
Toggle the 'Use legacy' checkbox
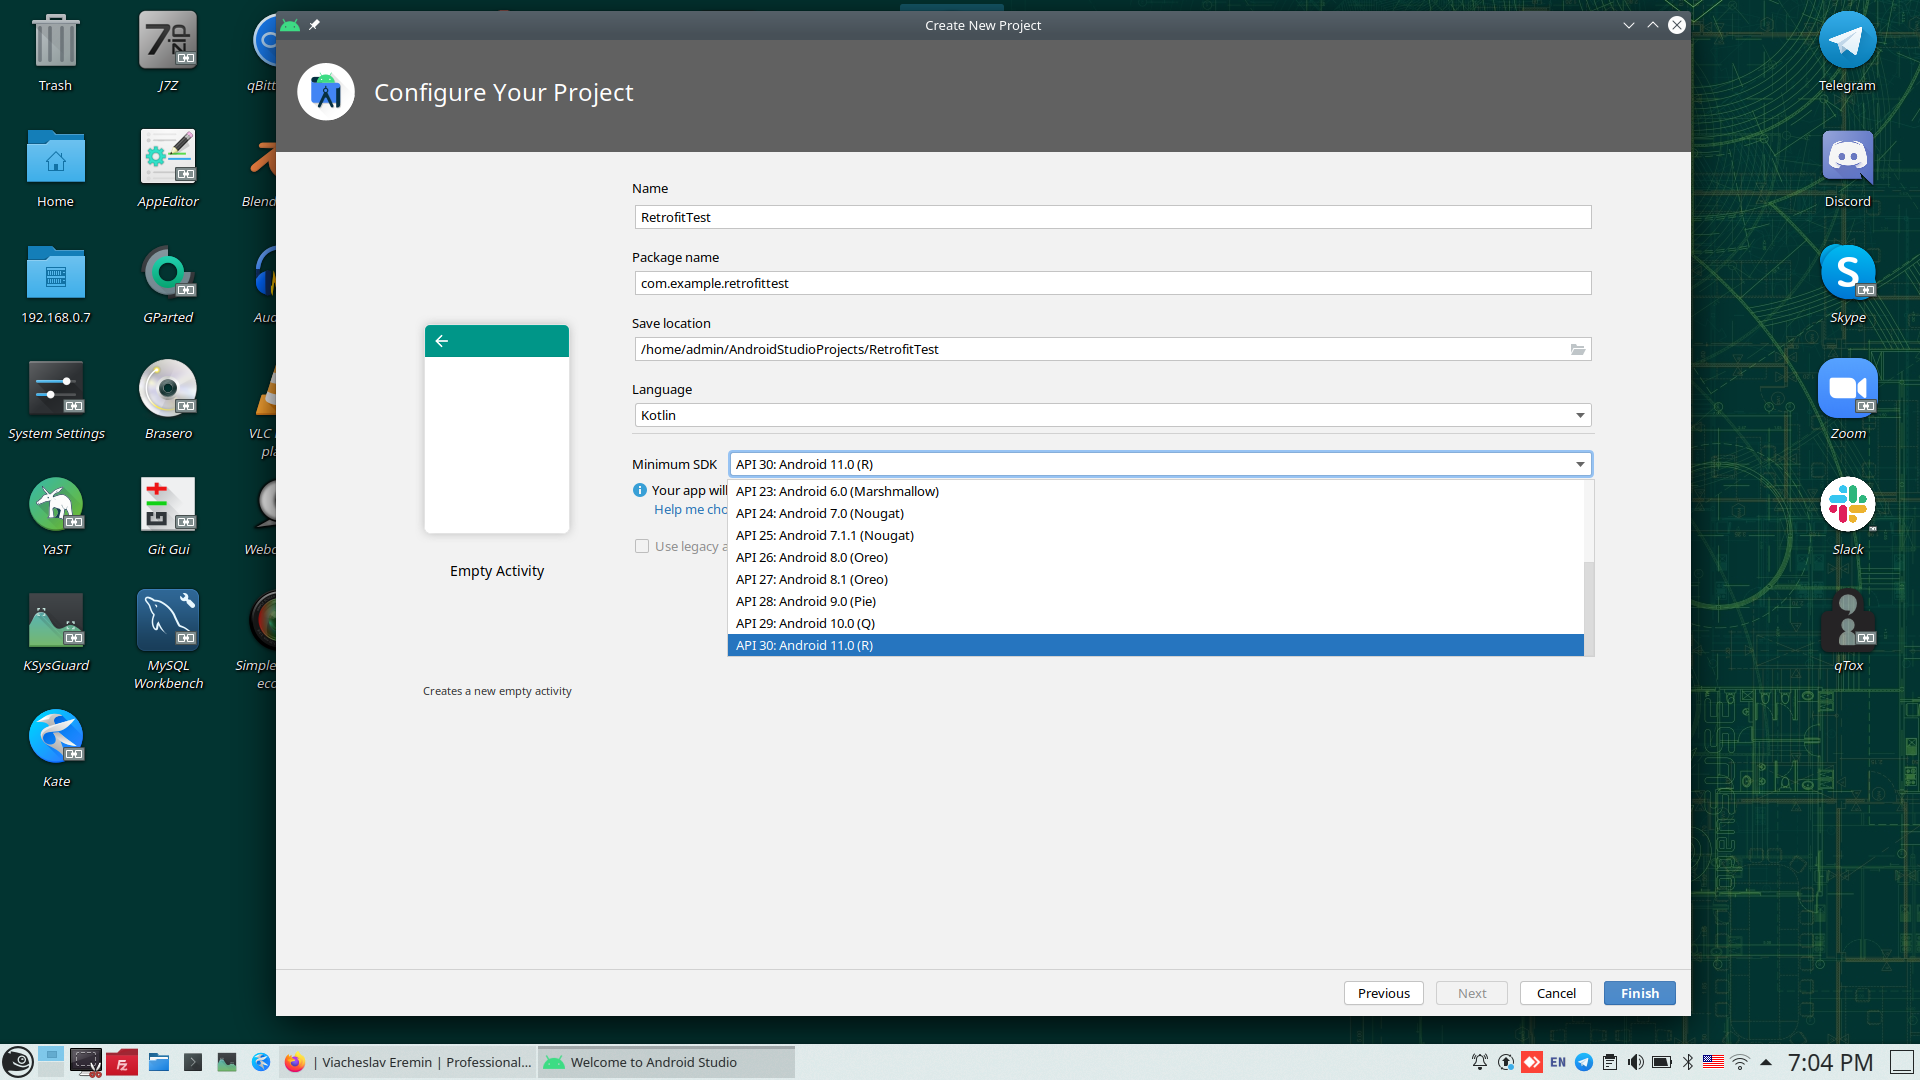(642, 546)
